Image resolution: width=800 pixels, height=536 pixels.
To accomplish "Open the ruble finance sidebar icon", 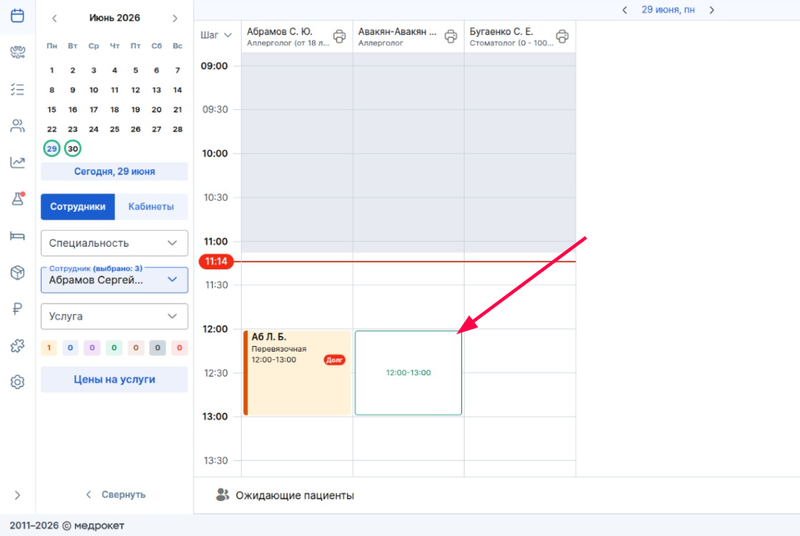I will (17, 309).
